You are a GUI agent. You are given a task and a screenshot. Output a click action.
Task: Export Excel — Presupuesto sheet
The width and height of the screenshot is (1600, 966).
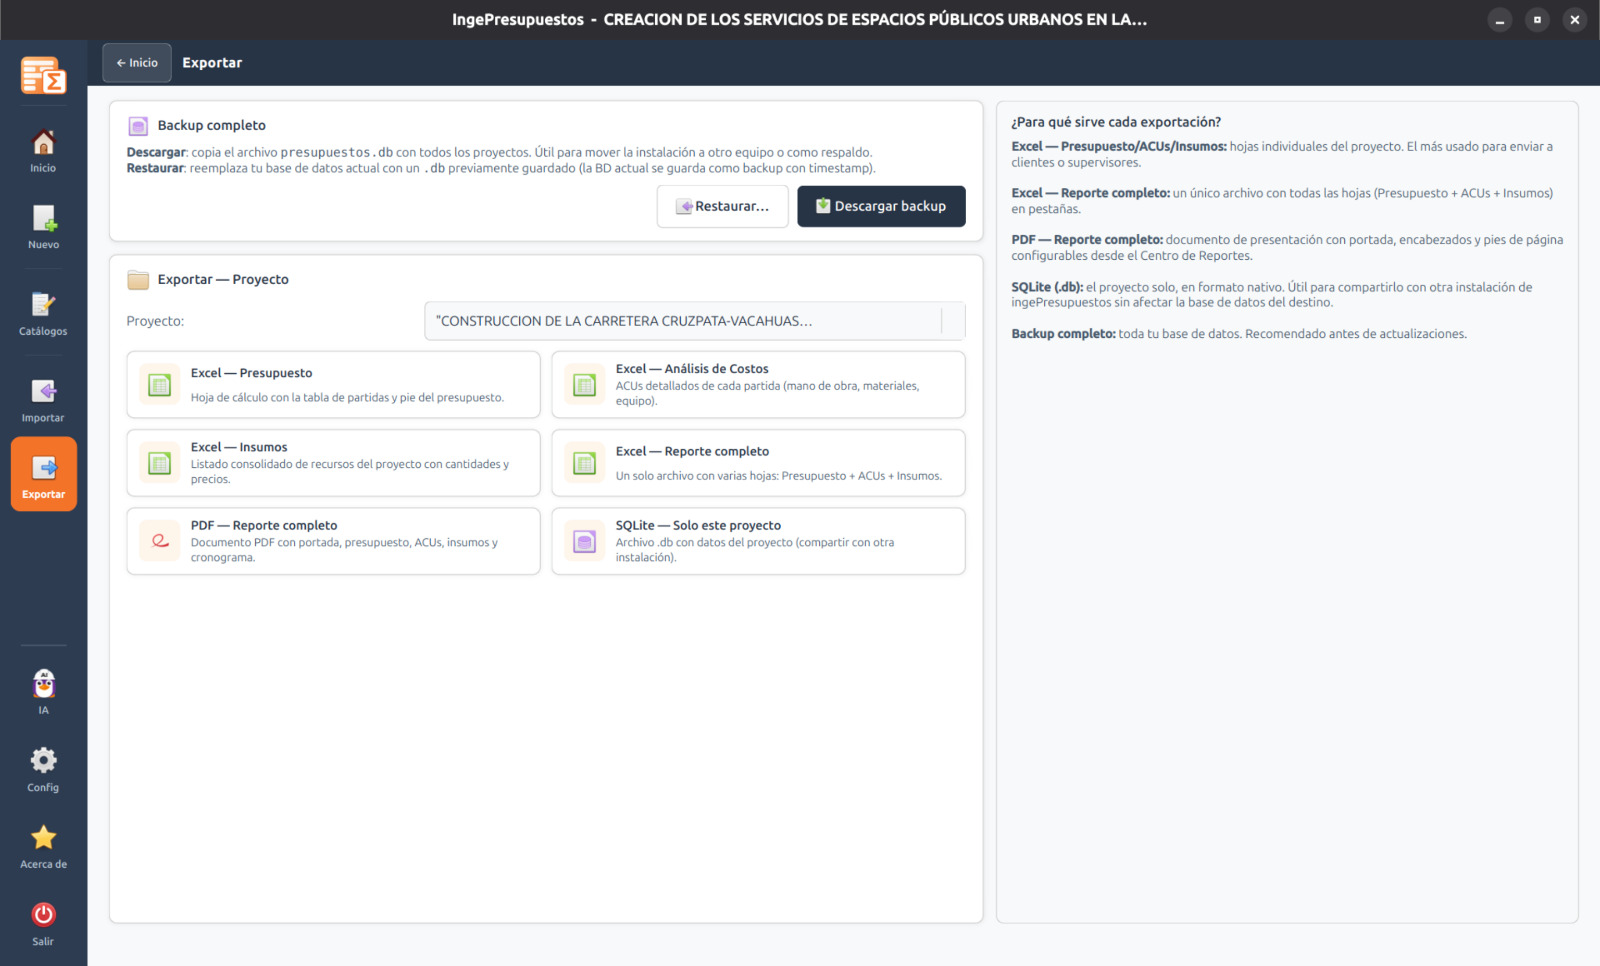pos(333,385)
